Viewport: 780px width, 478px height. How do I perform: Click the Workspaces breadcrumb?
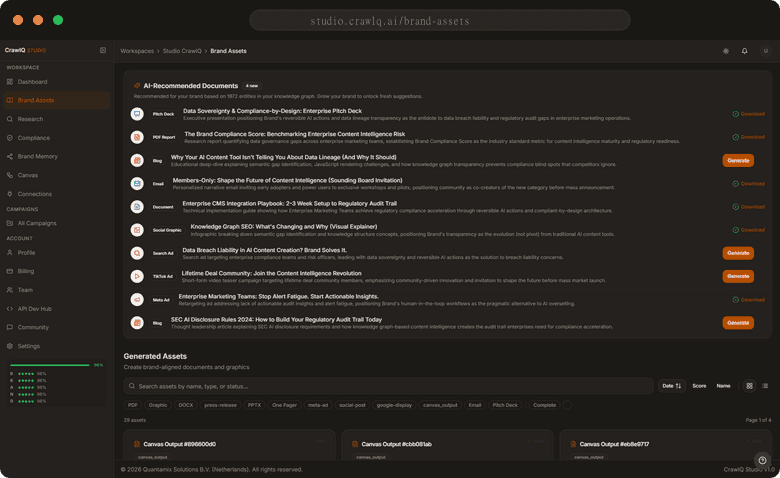(x=137, y=51)
